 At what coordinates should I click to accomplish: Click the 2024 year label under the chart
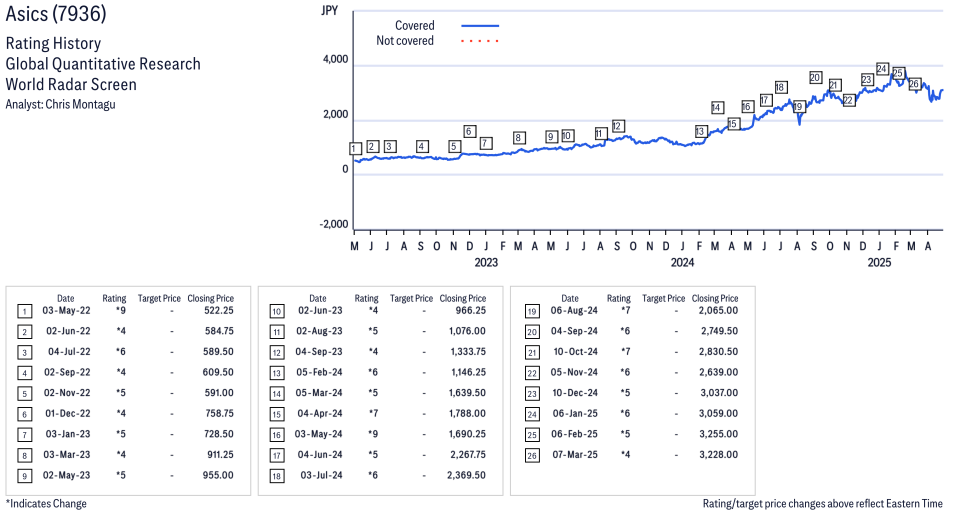click(x=682, y=262)
